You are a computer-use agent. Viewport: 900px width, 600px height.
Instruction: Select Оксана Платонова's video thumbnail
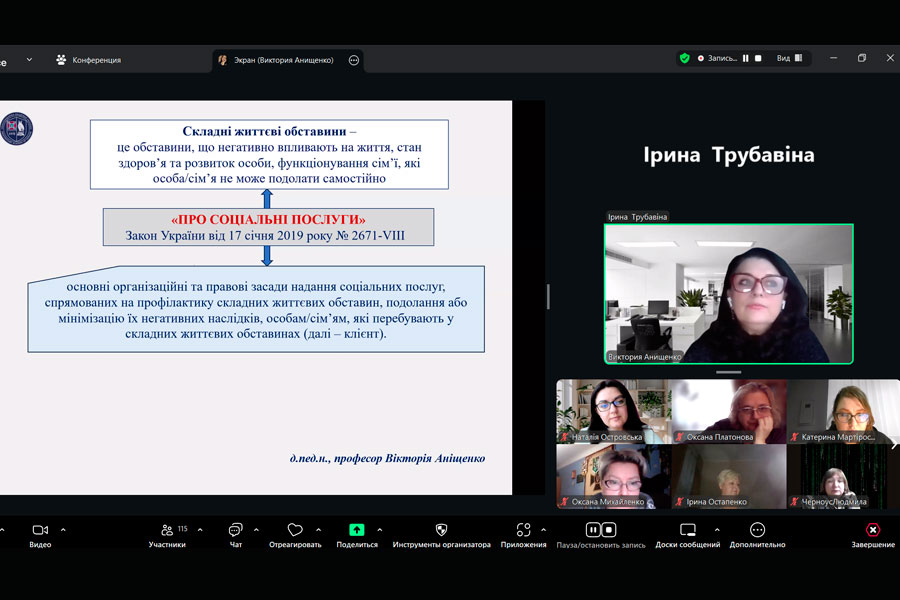727,411
